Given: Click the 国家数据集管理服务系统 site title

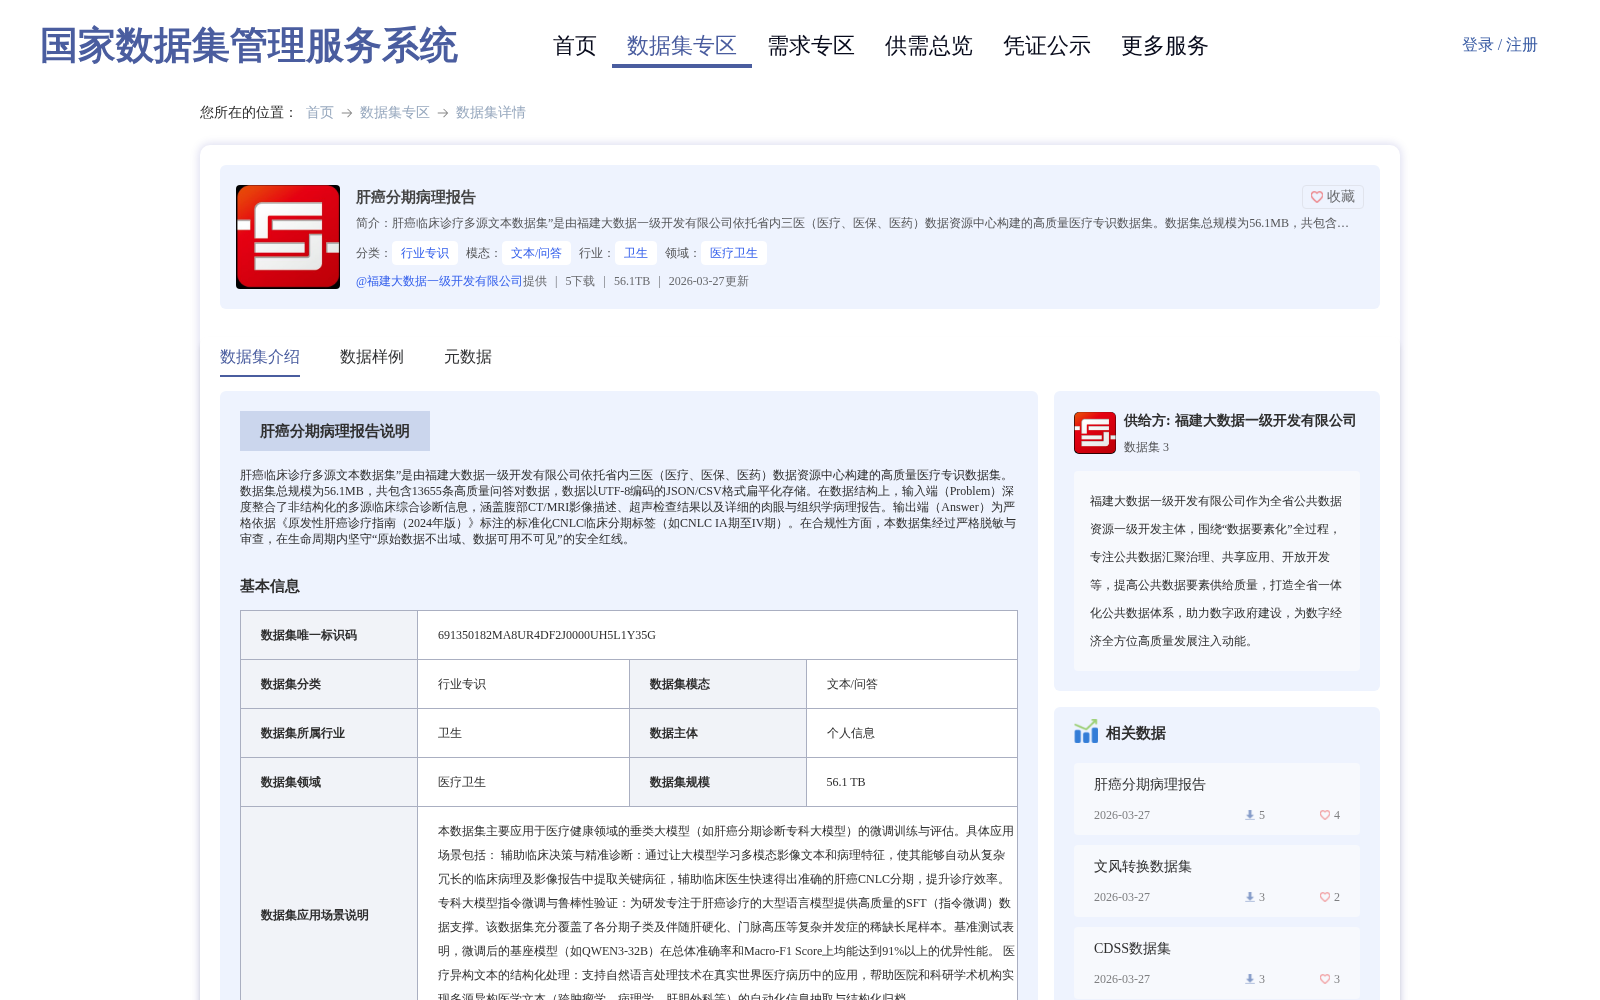Looking at the screenshot, I should [x=249, y=46].
